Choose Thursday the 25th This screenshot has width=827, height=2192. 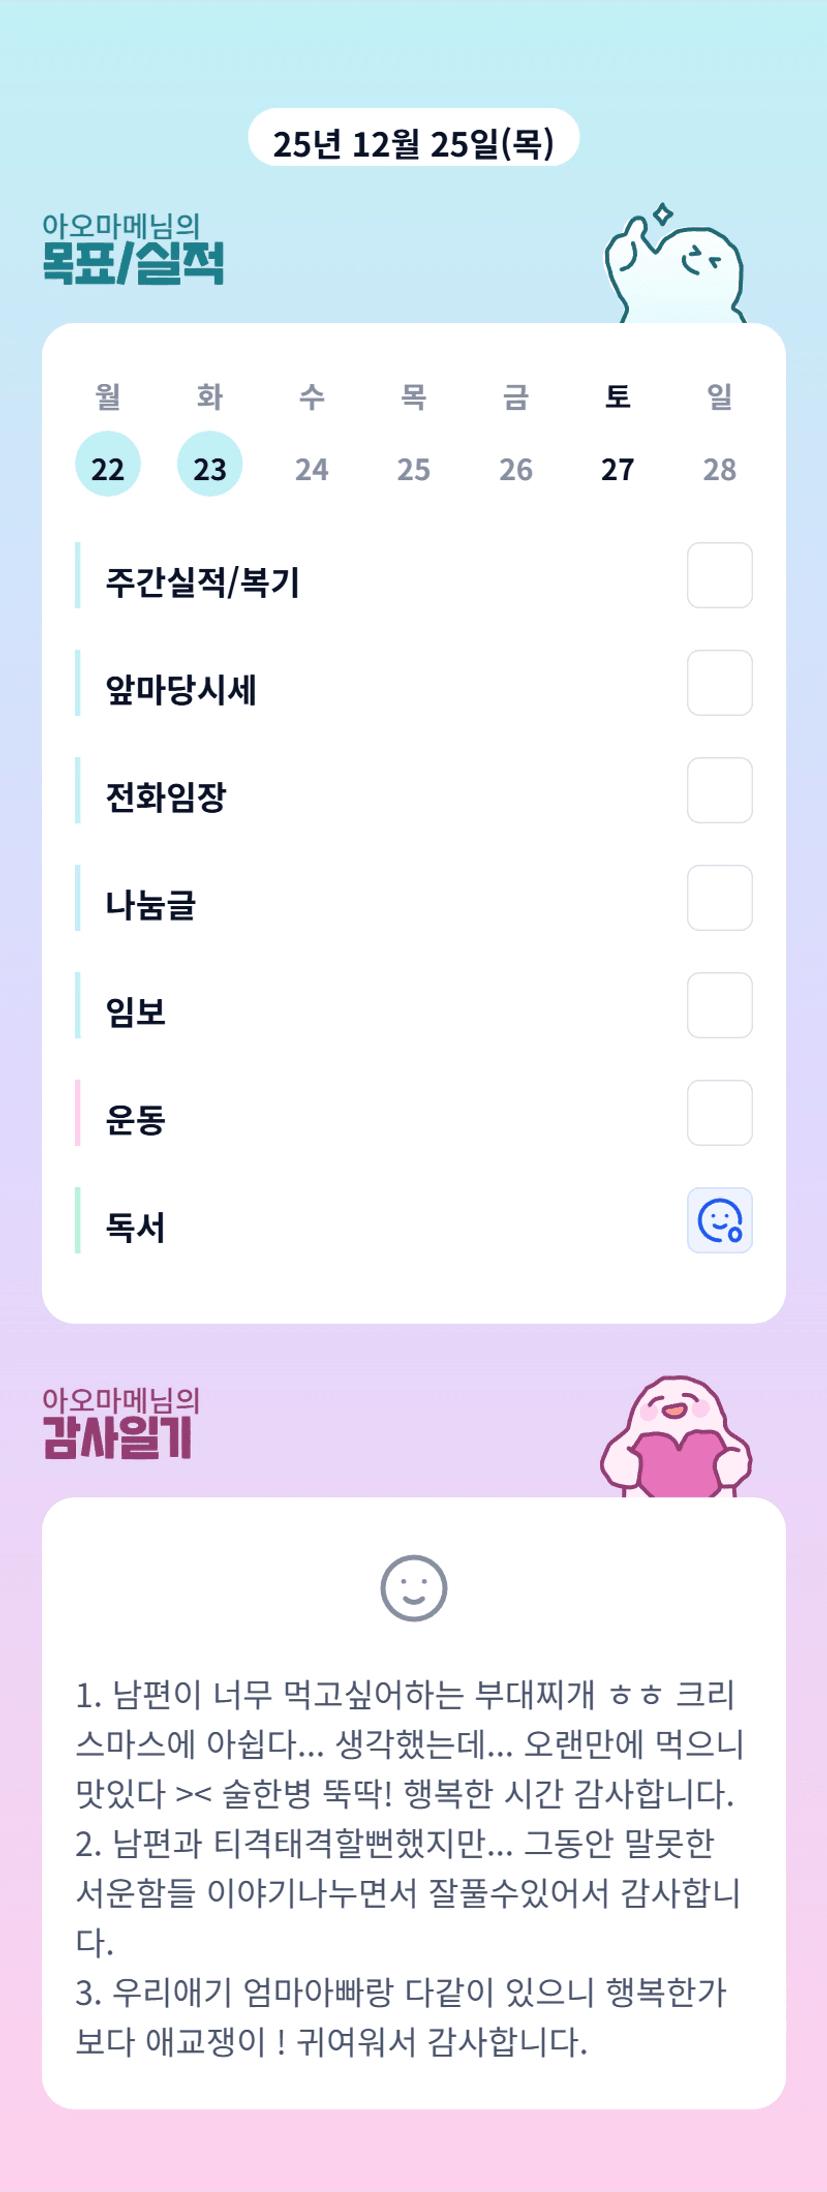click(414, 468)
